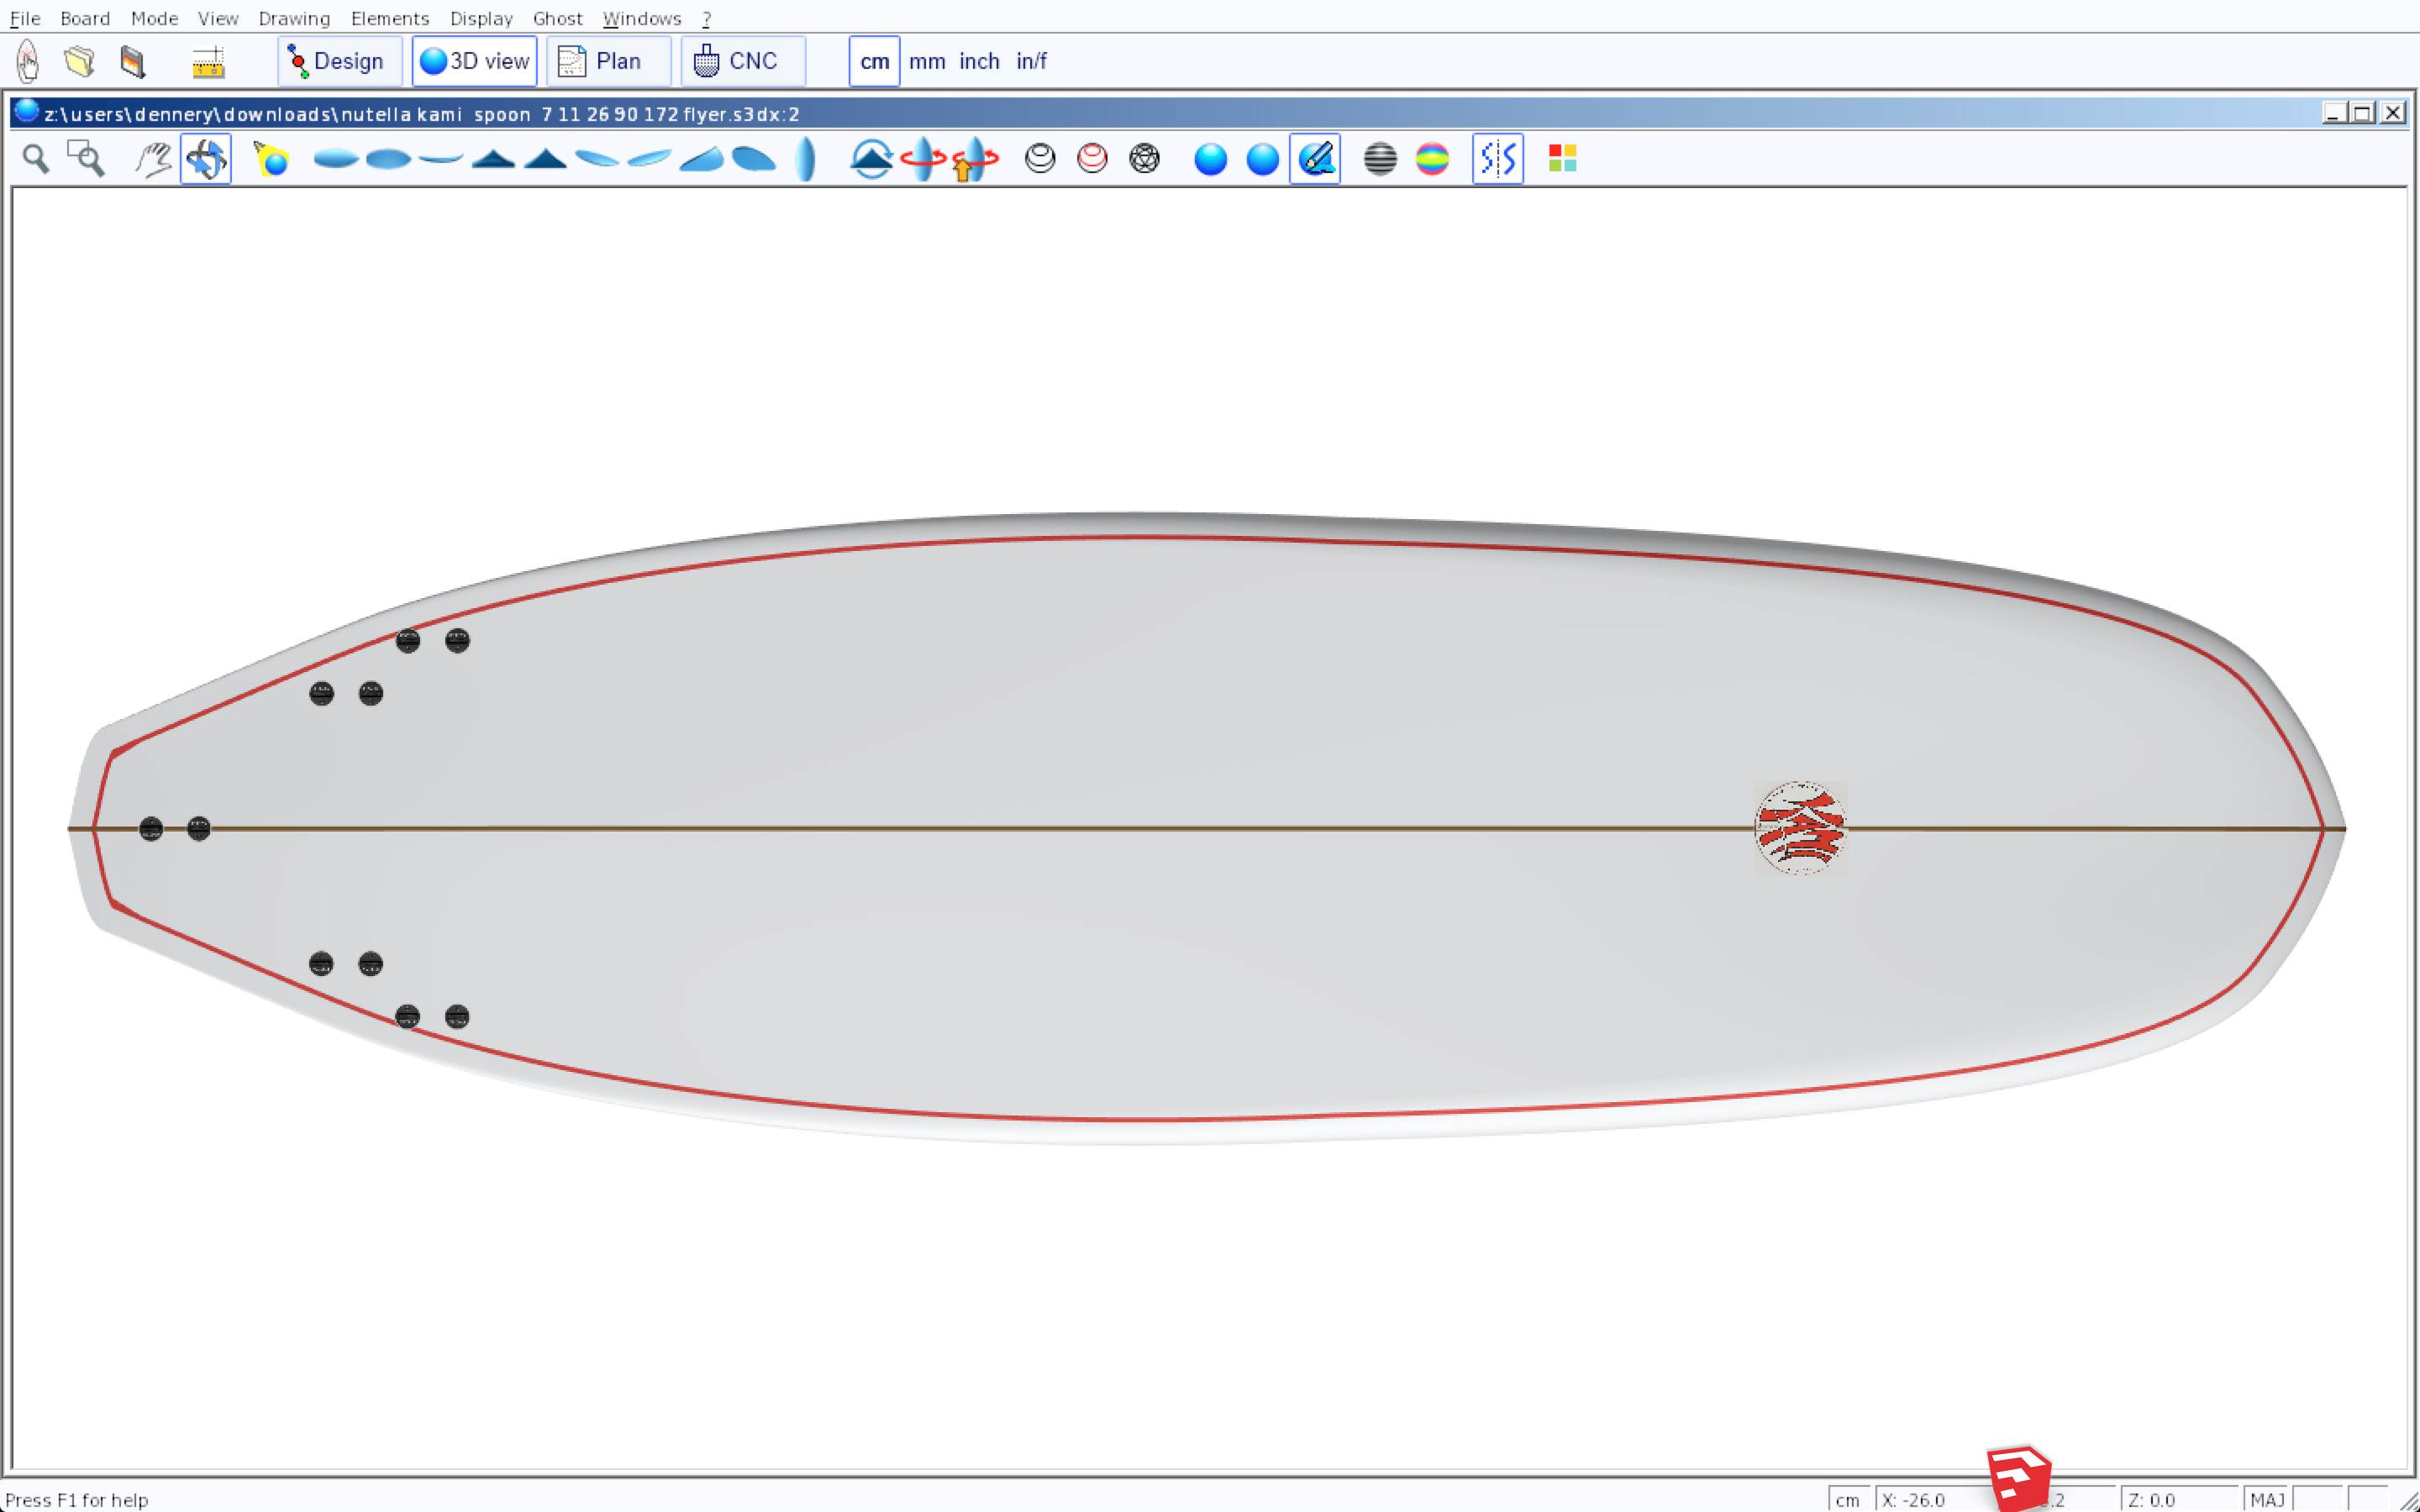Switch to the Design mode button
The height and width of the screenshot is (1512, 2420).
tap(339, 61)
